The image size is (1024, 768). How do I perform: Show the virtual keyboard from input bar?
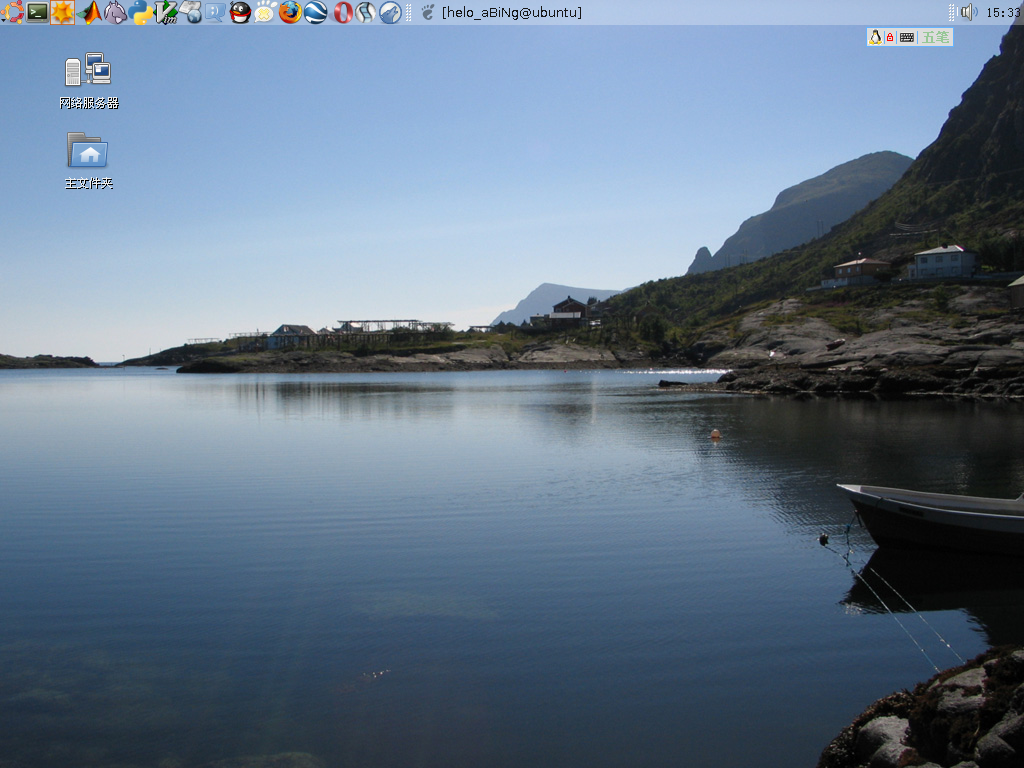coord(906,38)
